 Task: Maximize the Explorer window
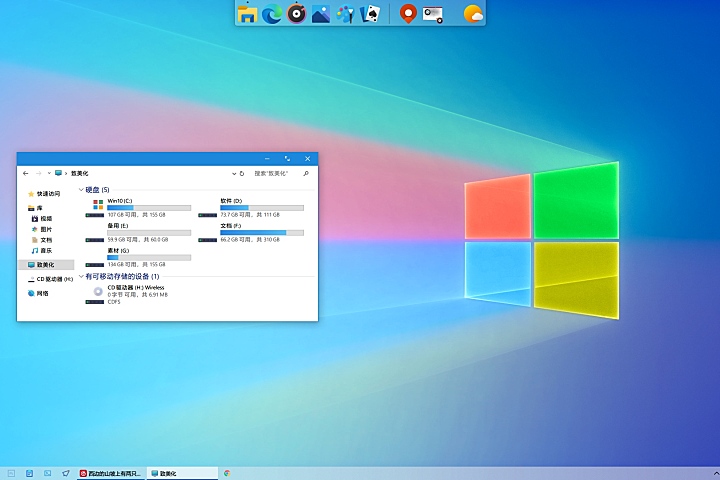(287, 158)
